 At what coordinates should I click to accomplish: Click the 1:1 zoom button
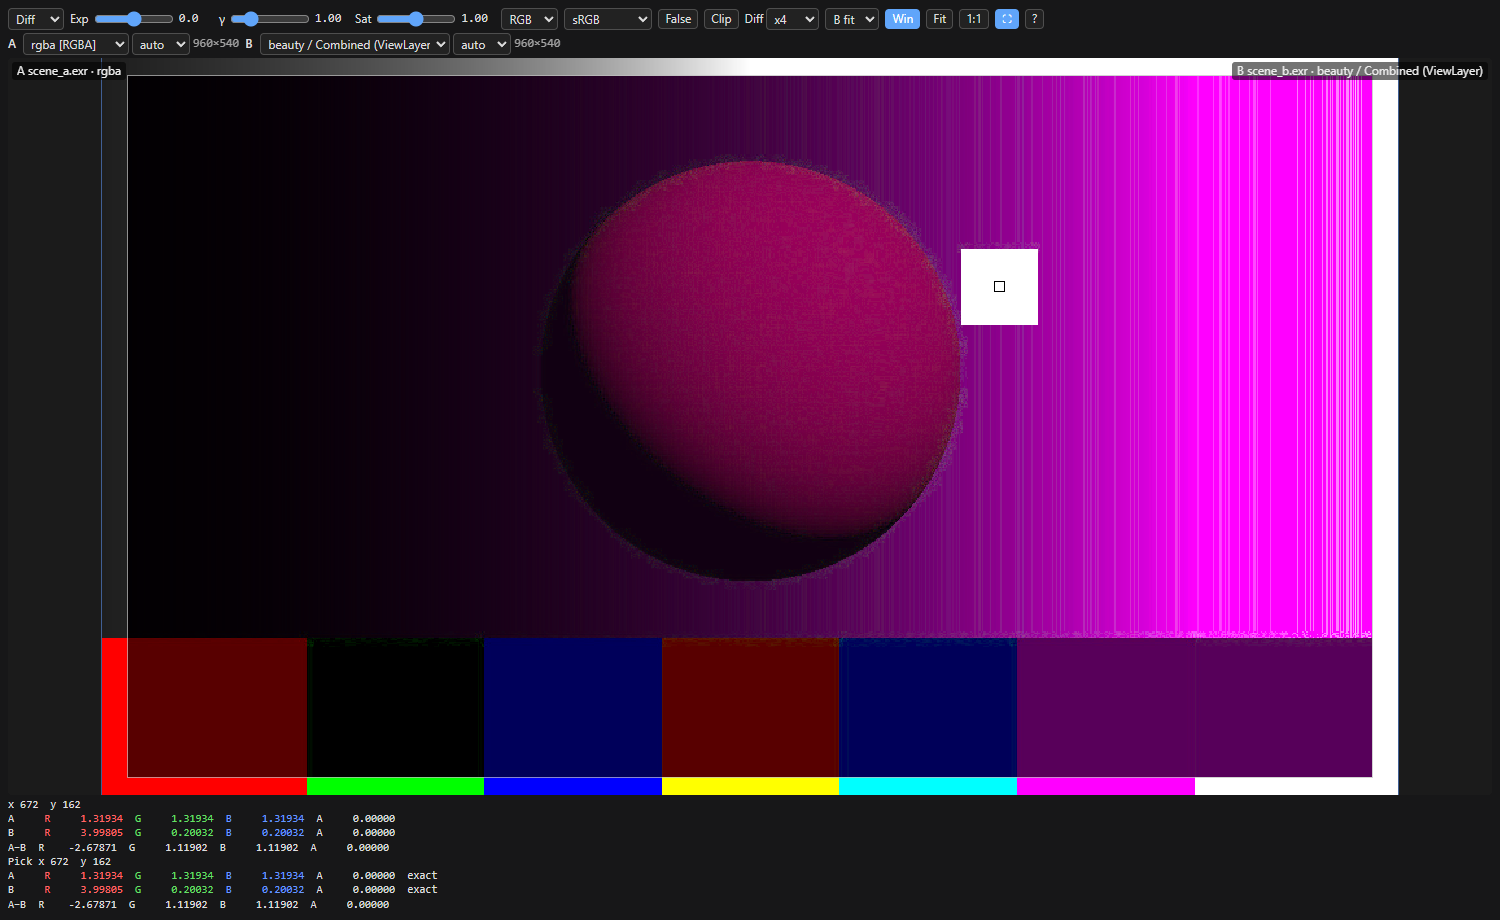pyautogui.click(x=974, y=19)
